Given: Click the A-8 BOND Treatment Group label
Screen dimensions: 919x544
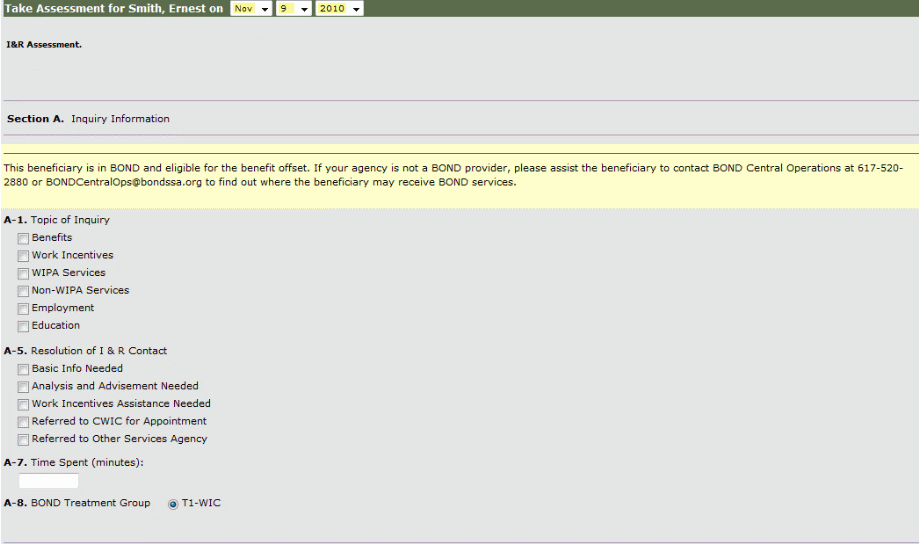Looking at the screenshot, I should (x=77, y=503).
